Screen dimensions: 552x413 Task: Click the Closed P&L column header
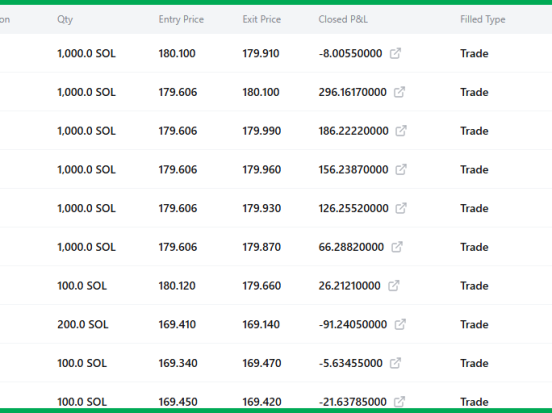coord(343,19)
